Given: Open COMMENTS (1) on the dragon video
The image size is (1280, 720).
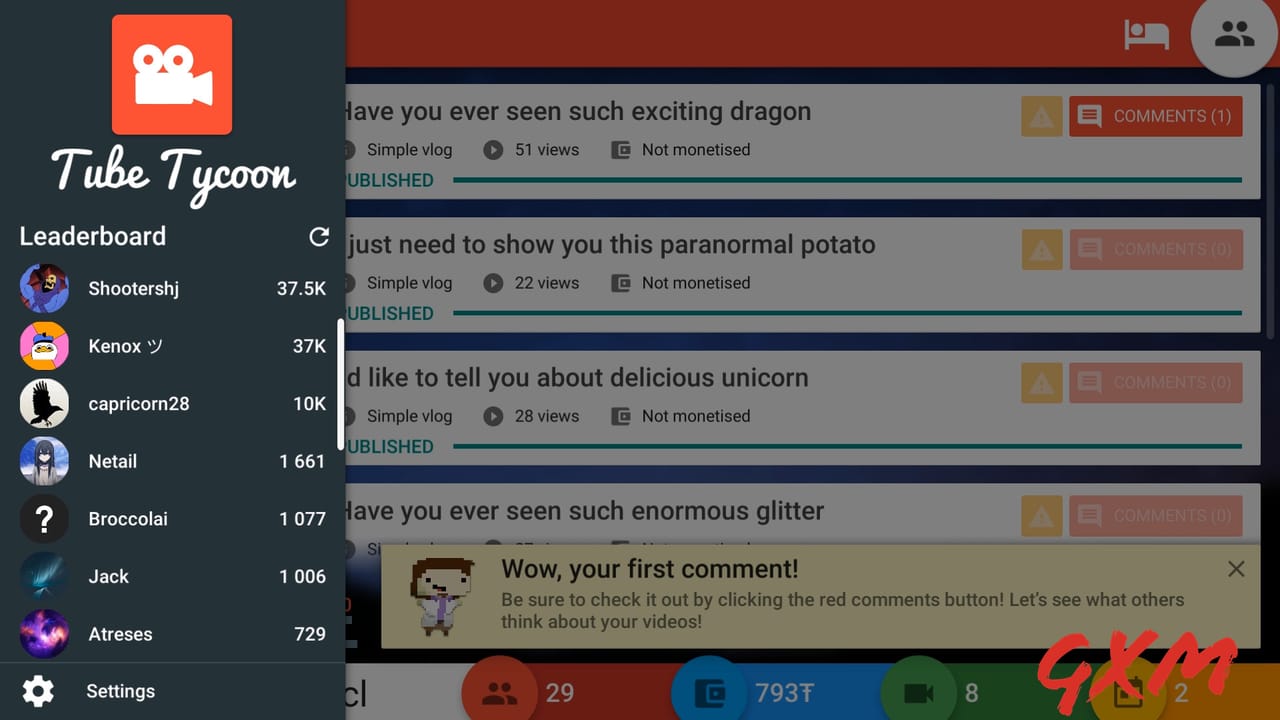Looking at the screenshot, I should pos(1156,116).
